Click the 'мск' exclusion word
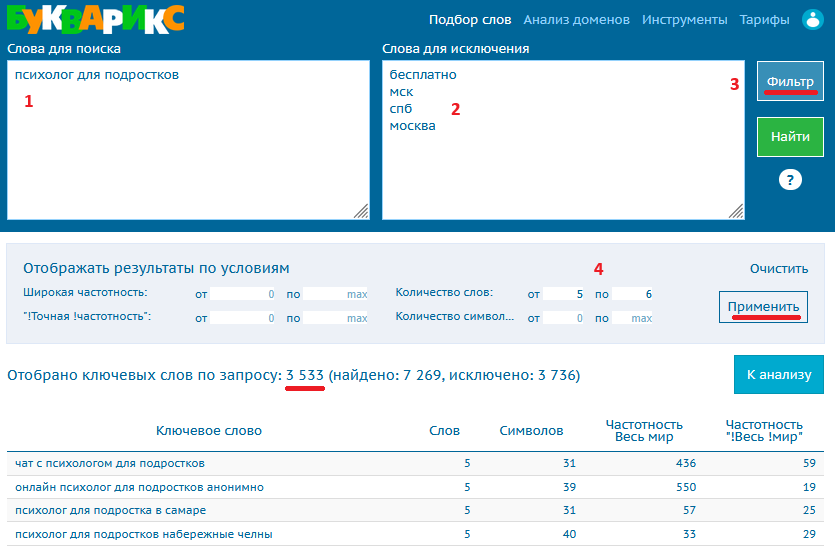 point(402,92)
